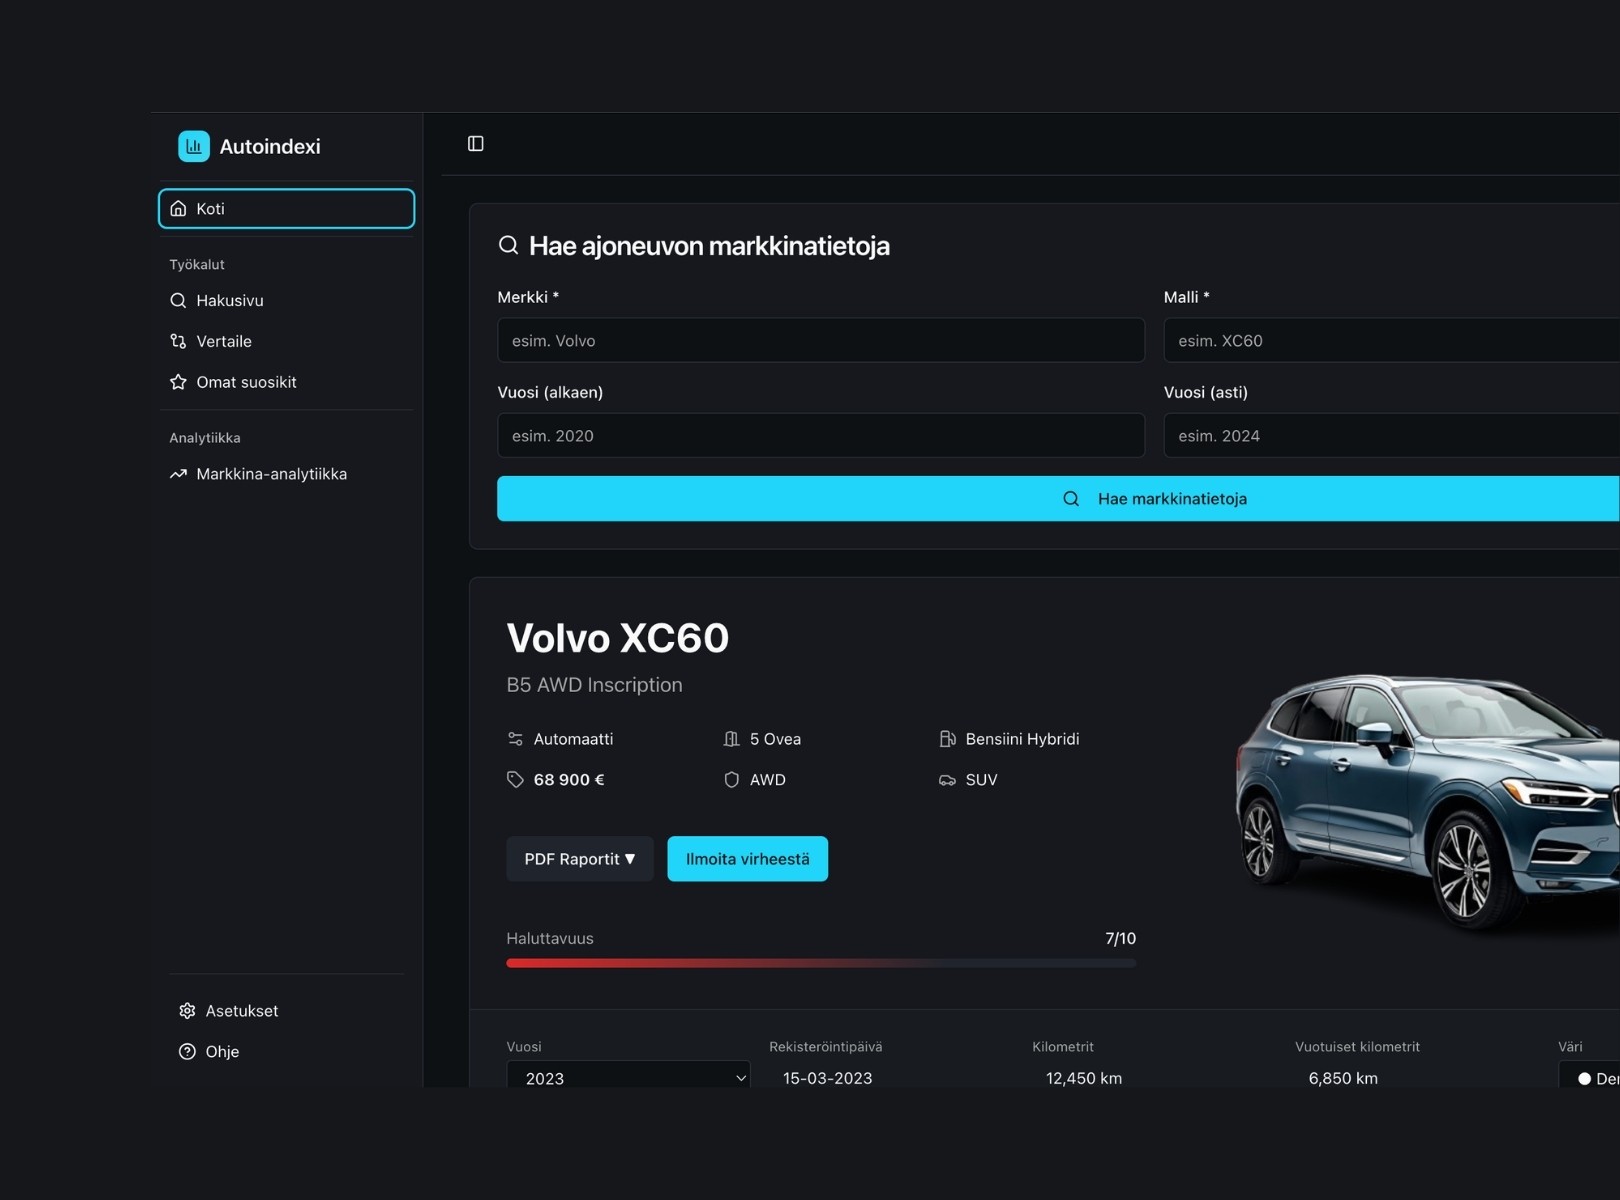Open the Koti menu item
This screenshot has width=1620, height=1200.
(x=286, y=208)
